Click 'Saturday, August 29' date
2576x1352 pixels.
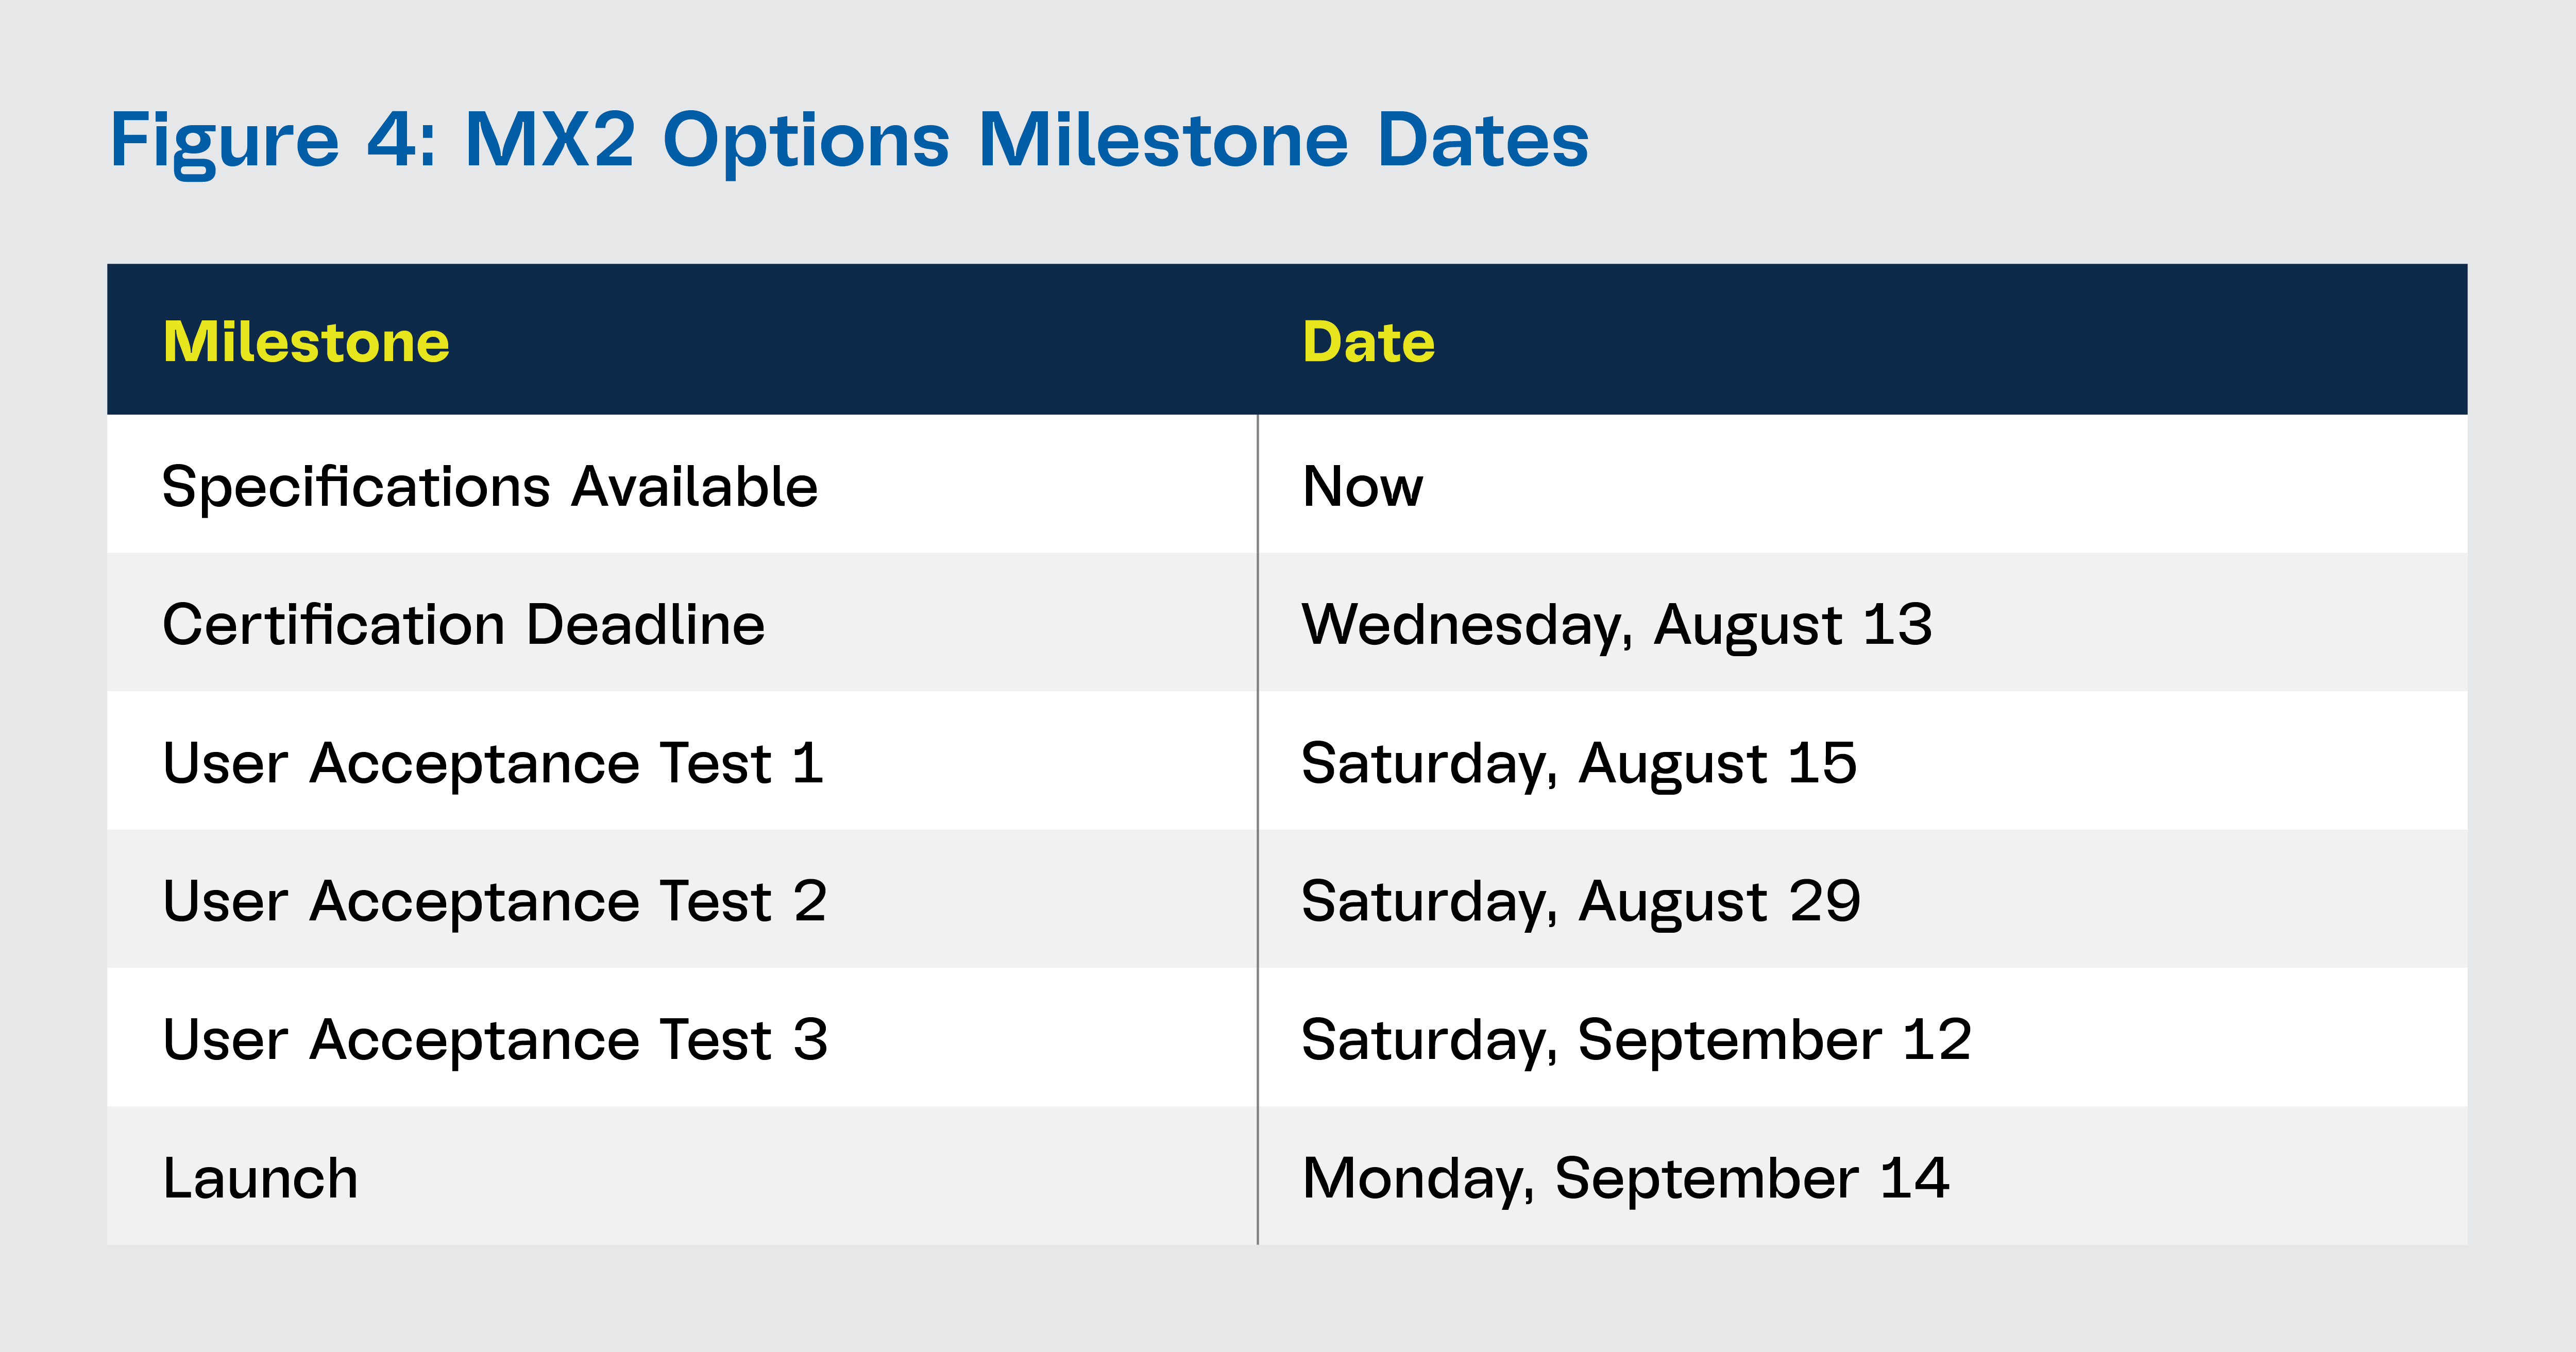point(1581,901)
